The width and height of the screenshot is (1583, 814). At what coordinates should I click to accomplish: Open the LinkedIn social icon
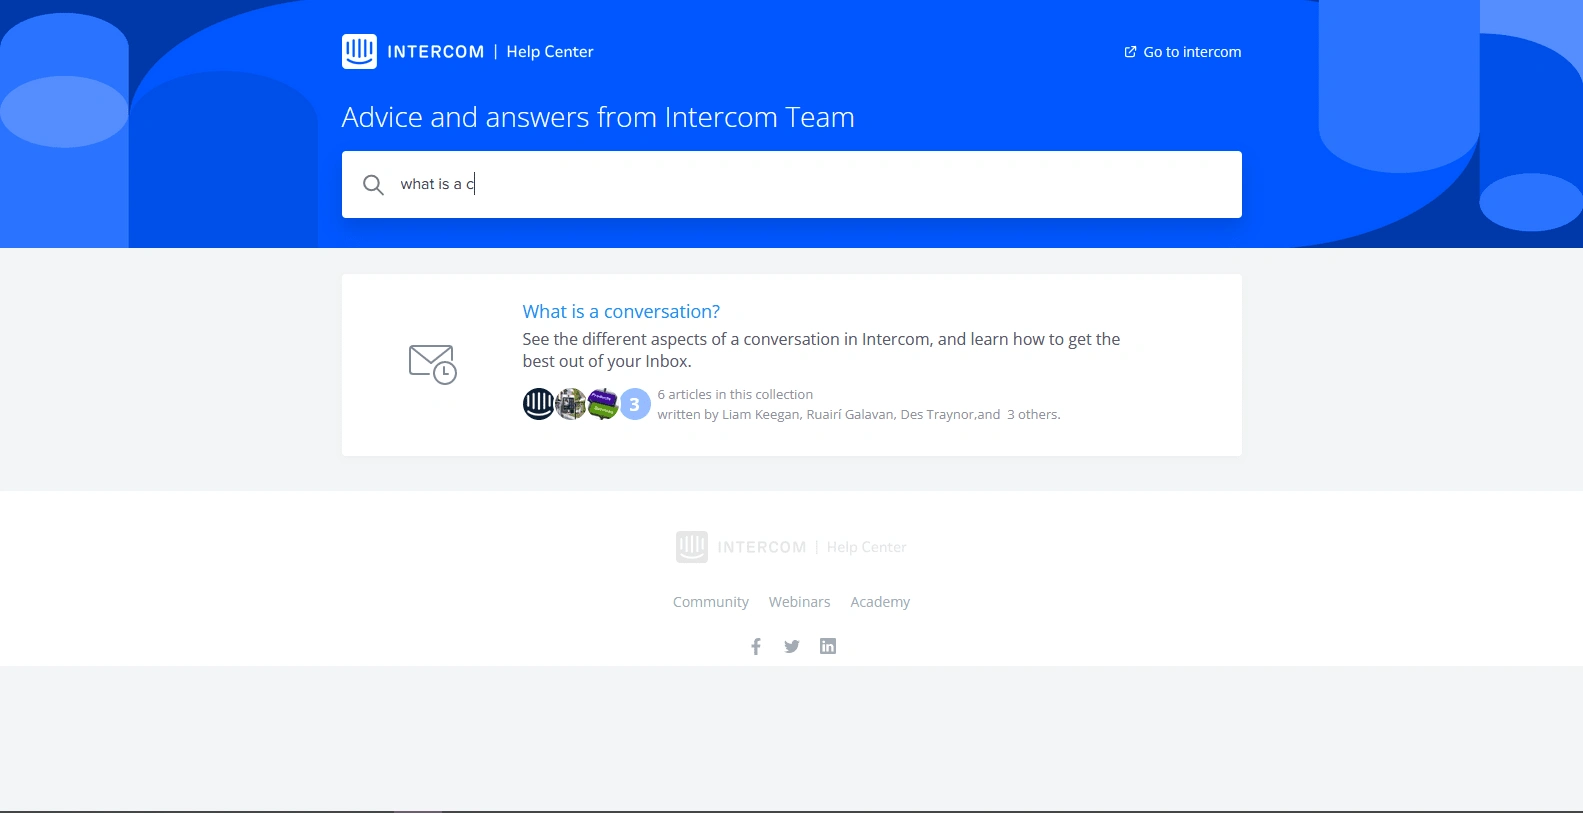pos(828,646)
